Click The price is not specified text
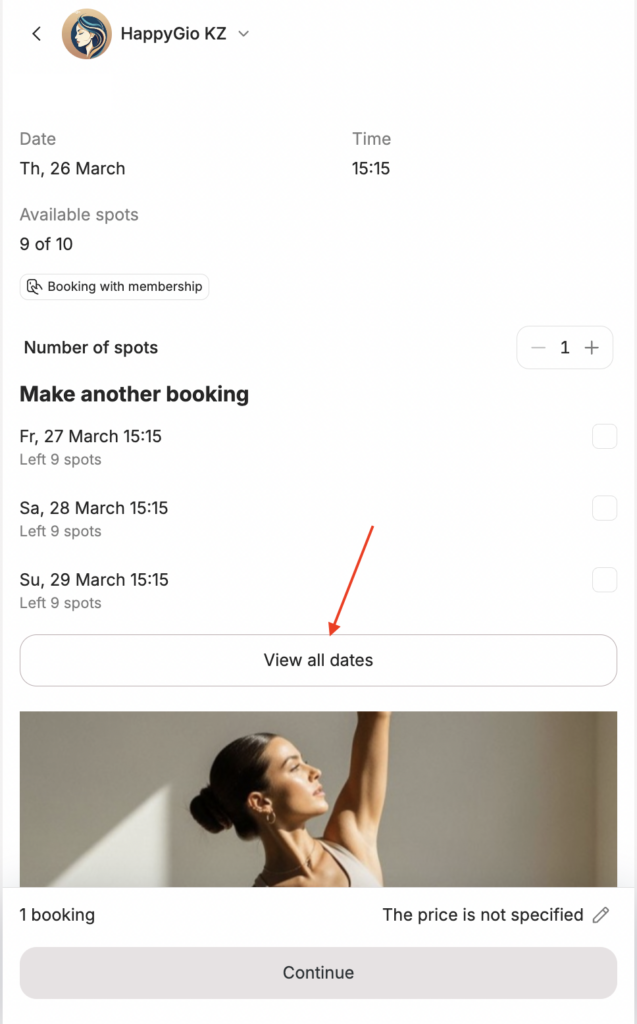 tap(483, 915)
